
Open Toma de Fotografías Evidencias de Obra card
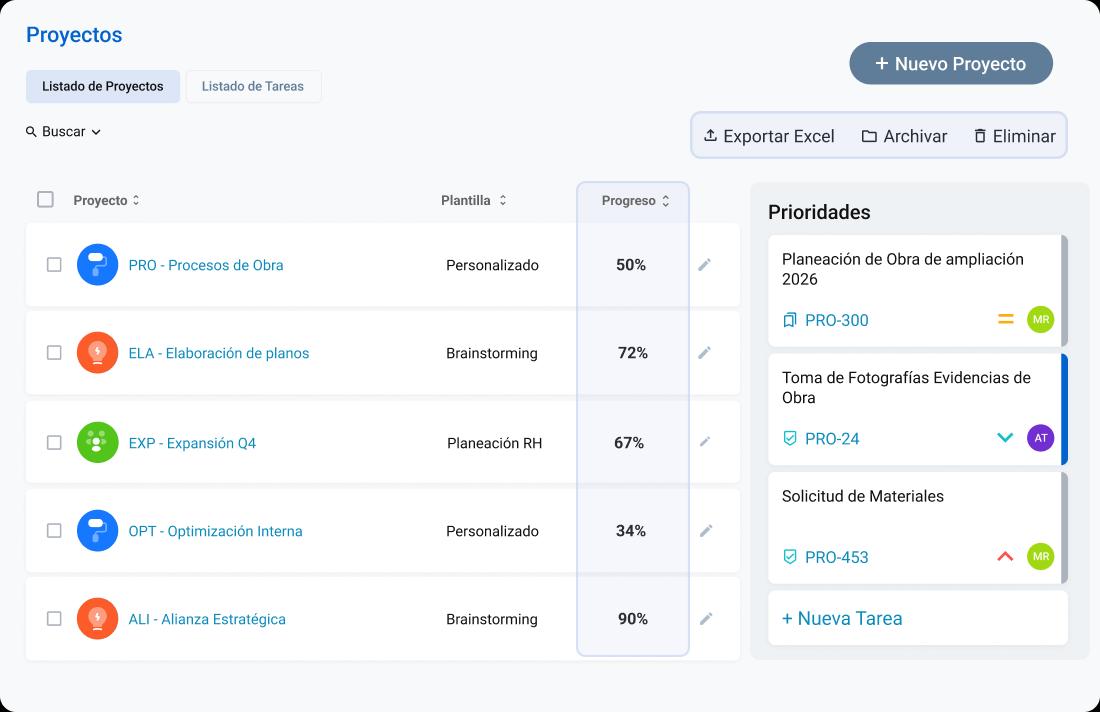click(x=918, y=409)
